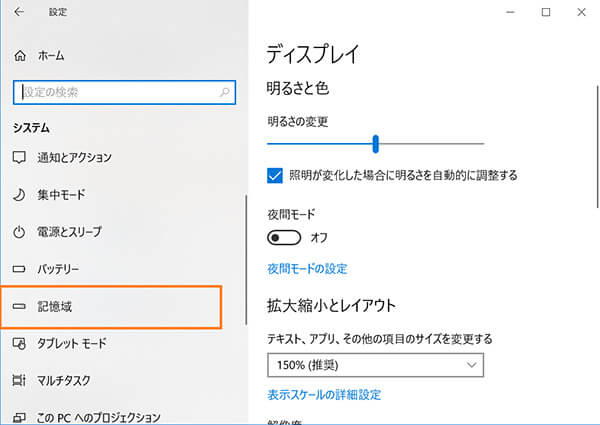Open 表示スケールの詳細設定 link

tap(324, 395)
